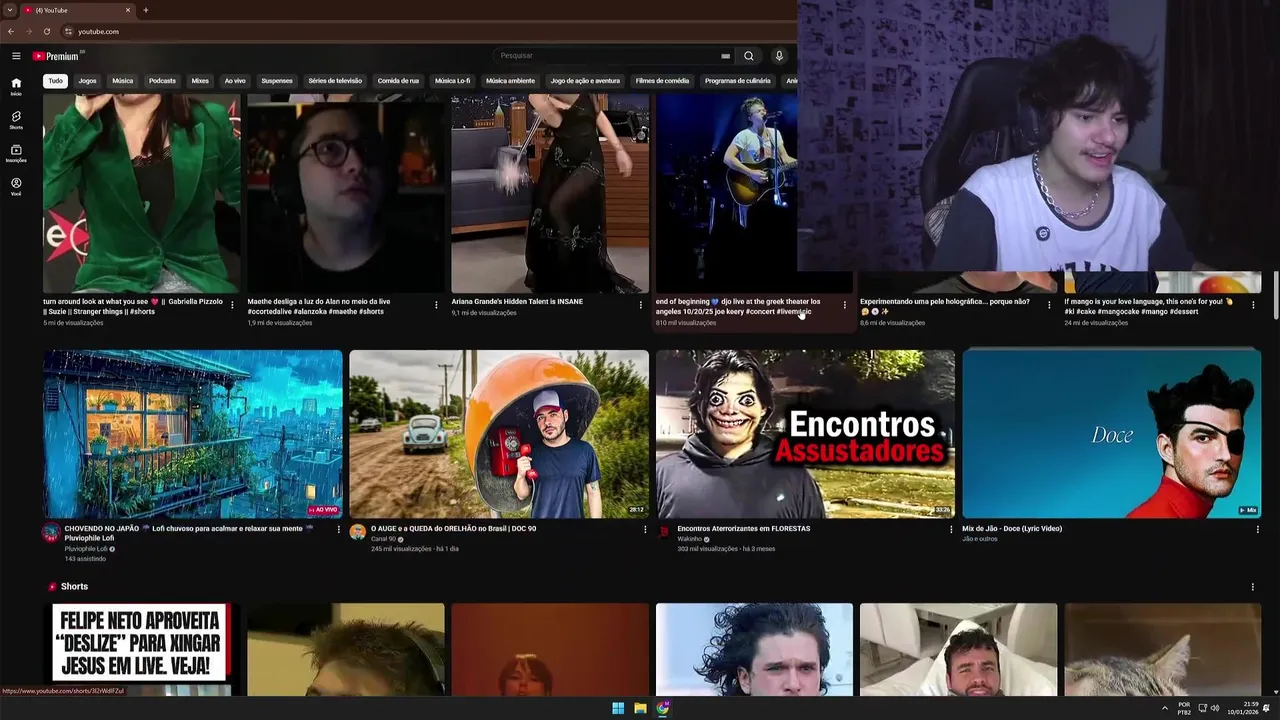Open the hamburger guide menu
This screenshot has height=720, width=1280.
(16, 56)
